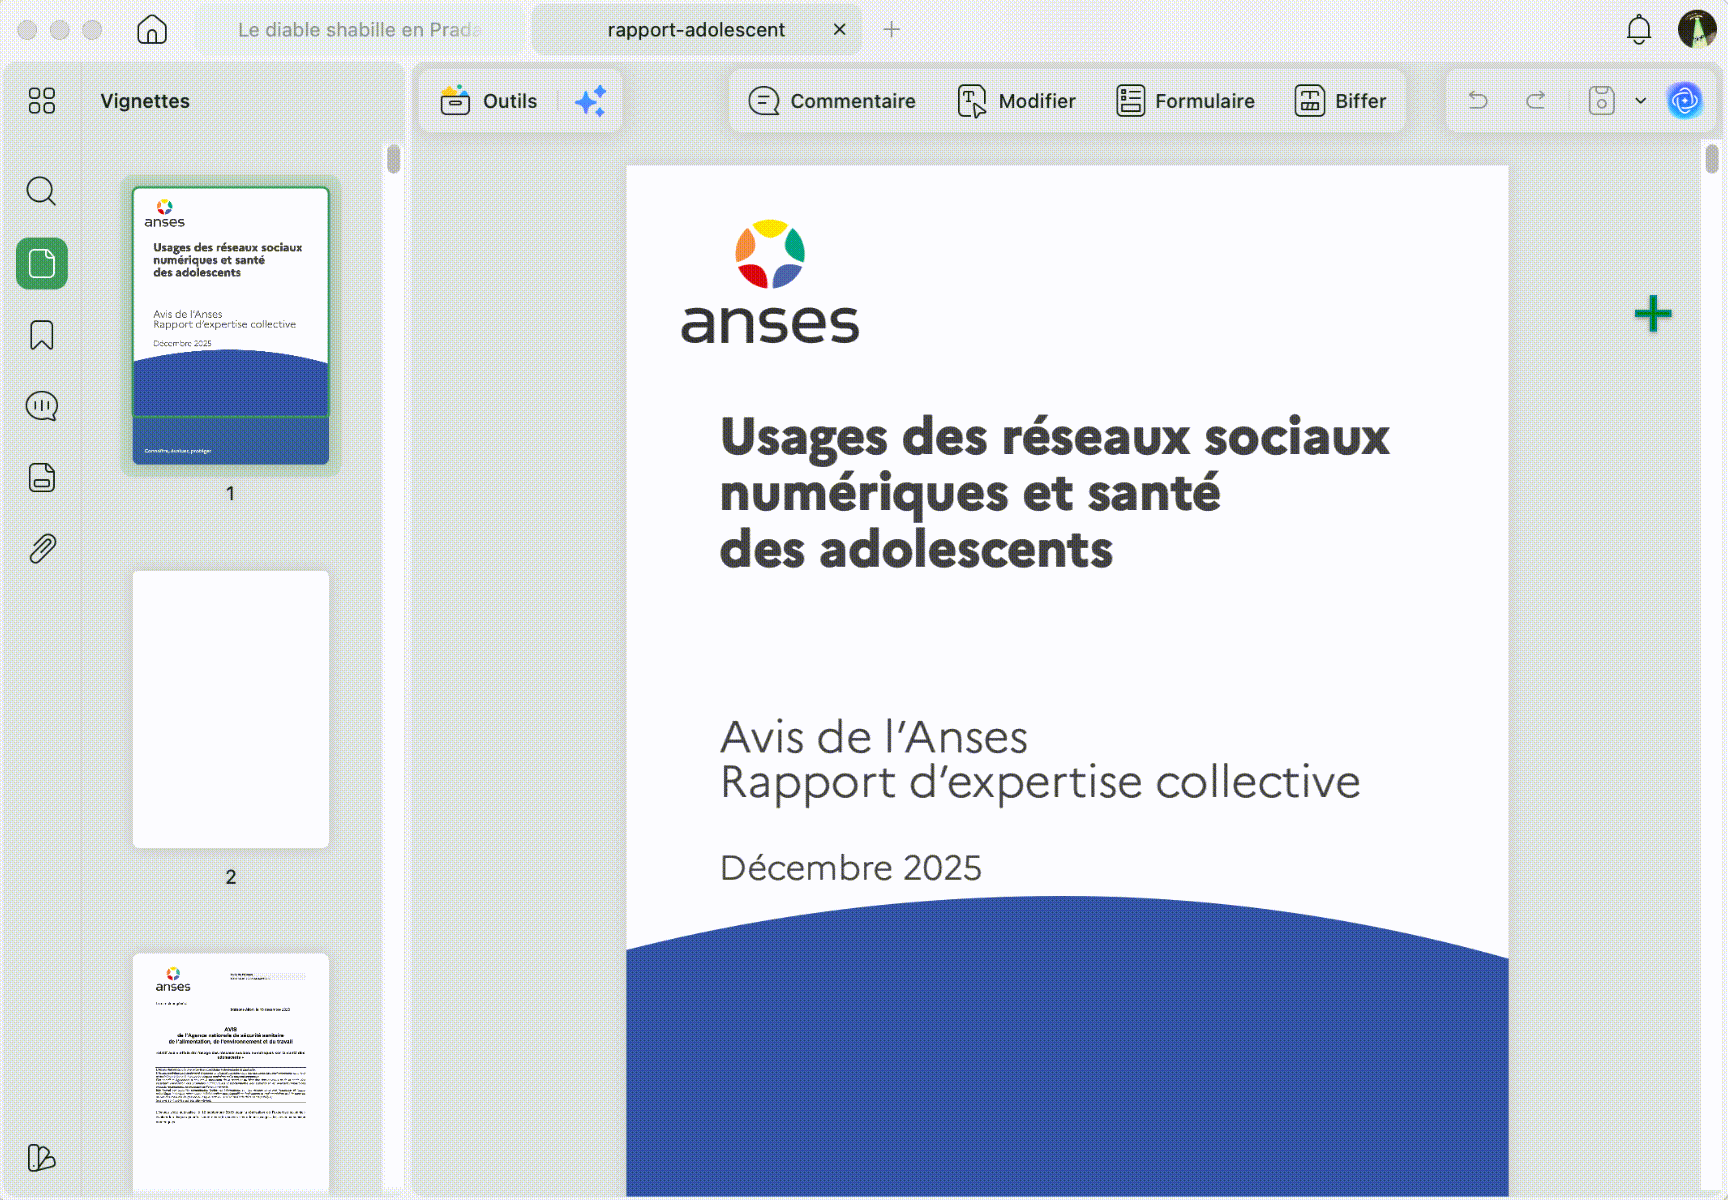Open the blue AI chat button
The height and width of the screenshot is (1200, 1728).
coord(1685,101)
